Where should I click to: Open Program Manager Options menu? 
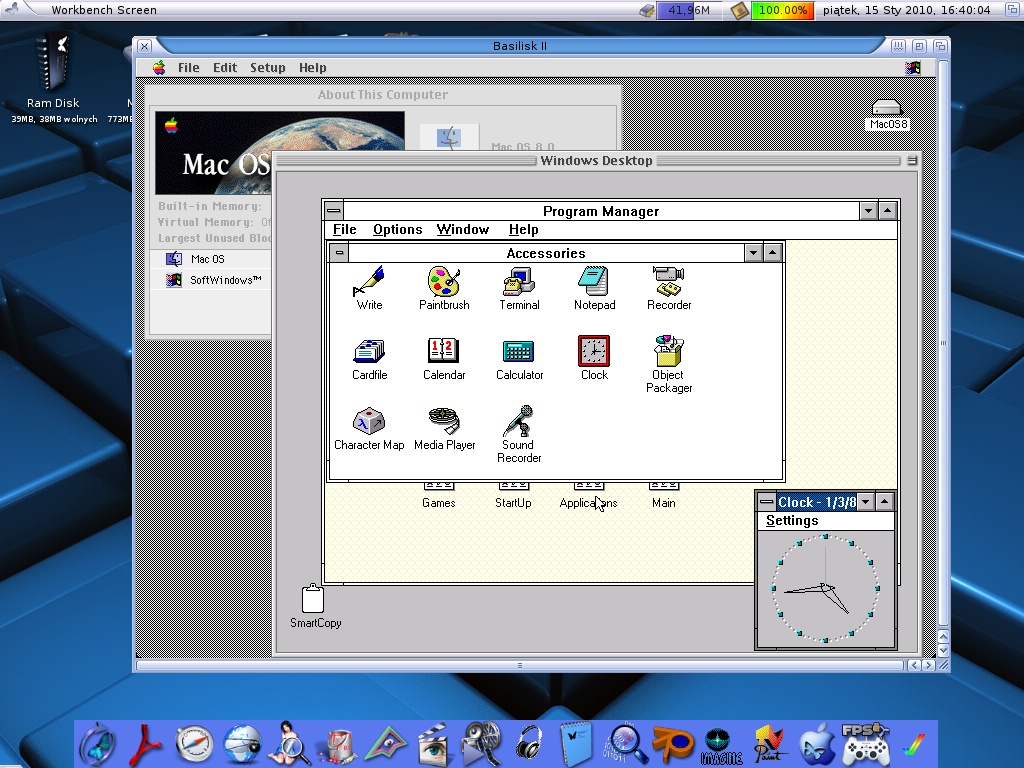pyautogui.click(x=397, y=229)
